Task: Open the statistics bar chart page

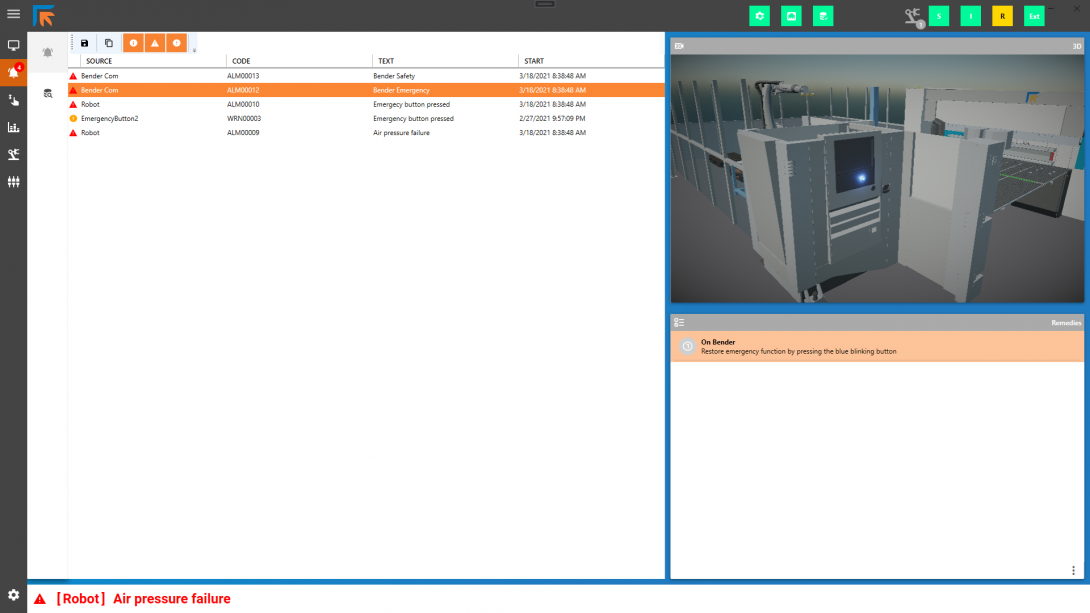Action: click(13, 127)
